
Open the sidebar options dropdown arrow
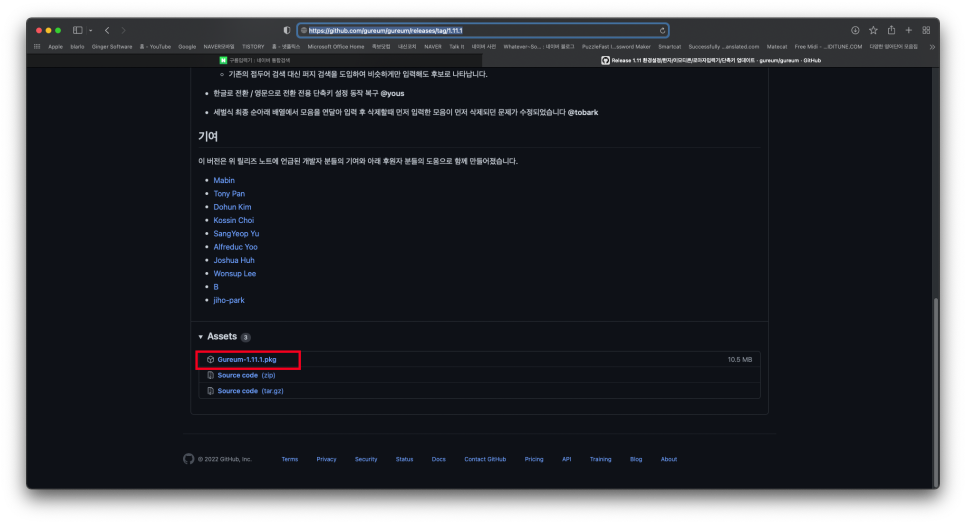[91, 30]
